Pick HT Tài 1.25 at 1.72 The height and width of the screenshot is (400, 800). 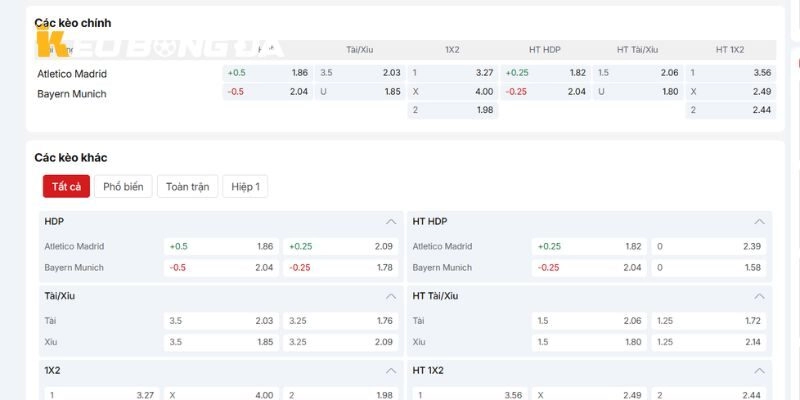709,321
